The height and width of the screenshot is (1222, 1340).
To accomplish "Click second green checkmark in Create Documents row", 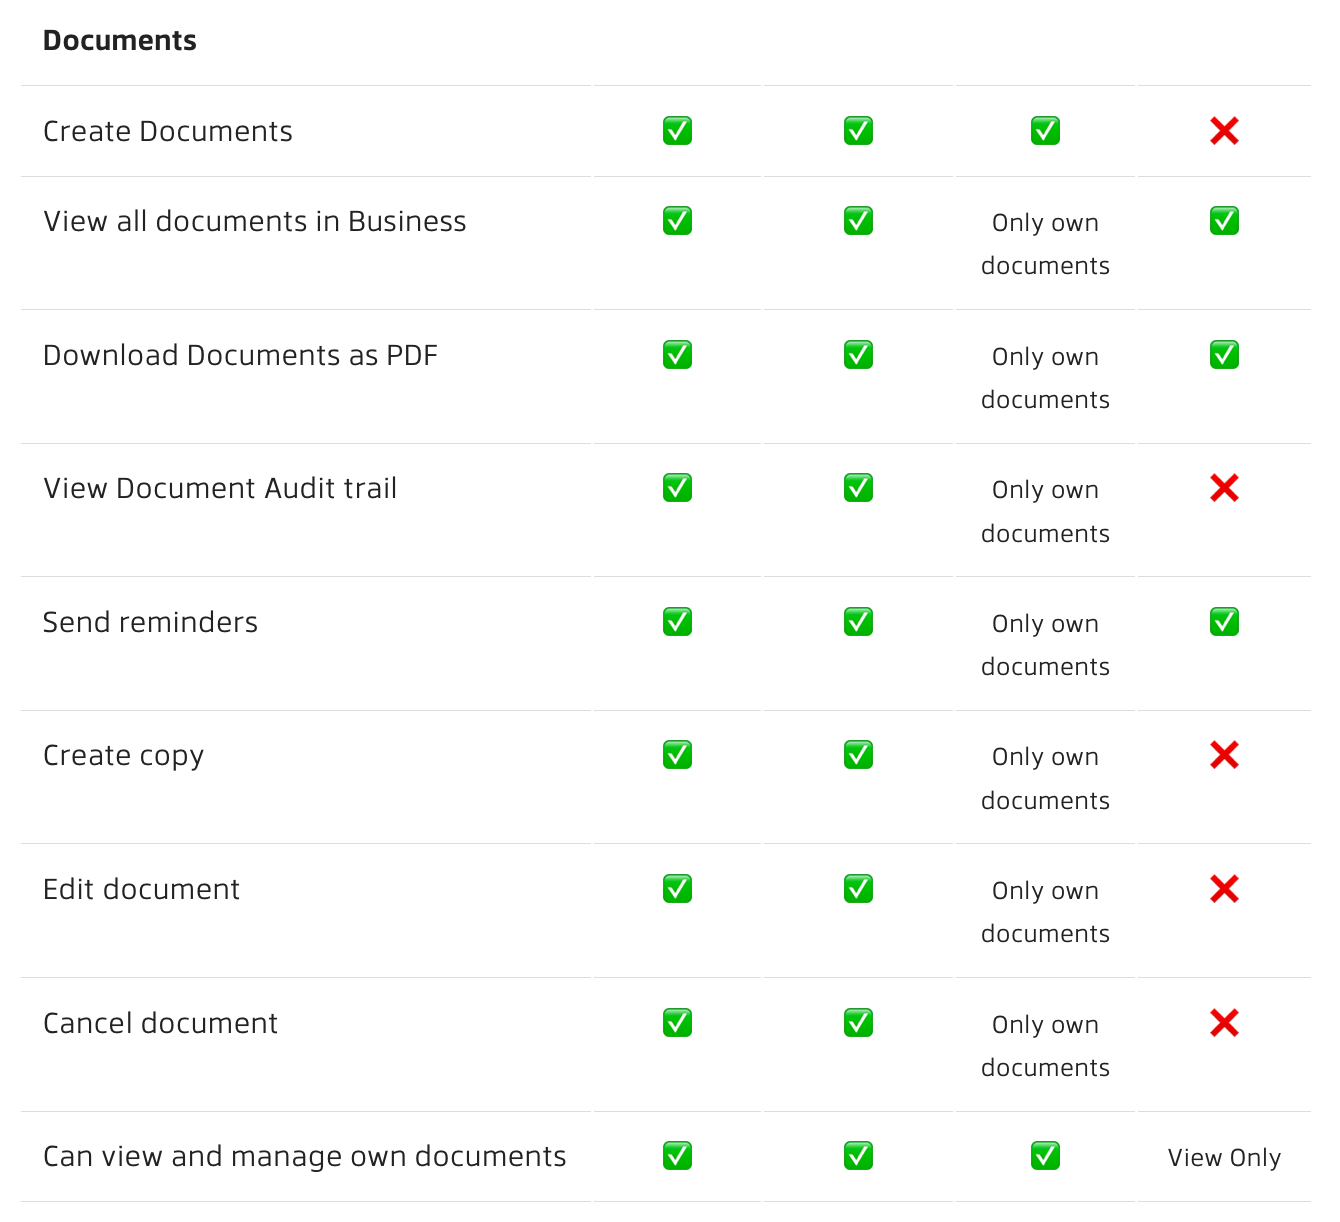I will 858,131.
